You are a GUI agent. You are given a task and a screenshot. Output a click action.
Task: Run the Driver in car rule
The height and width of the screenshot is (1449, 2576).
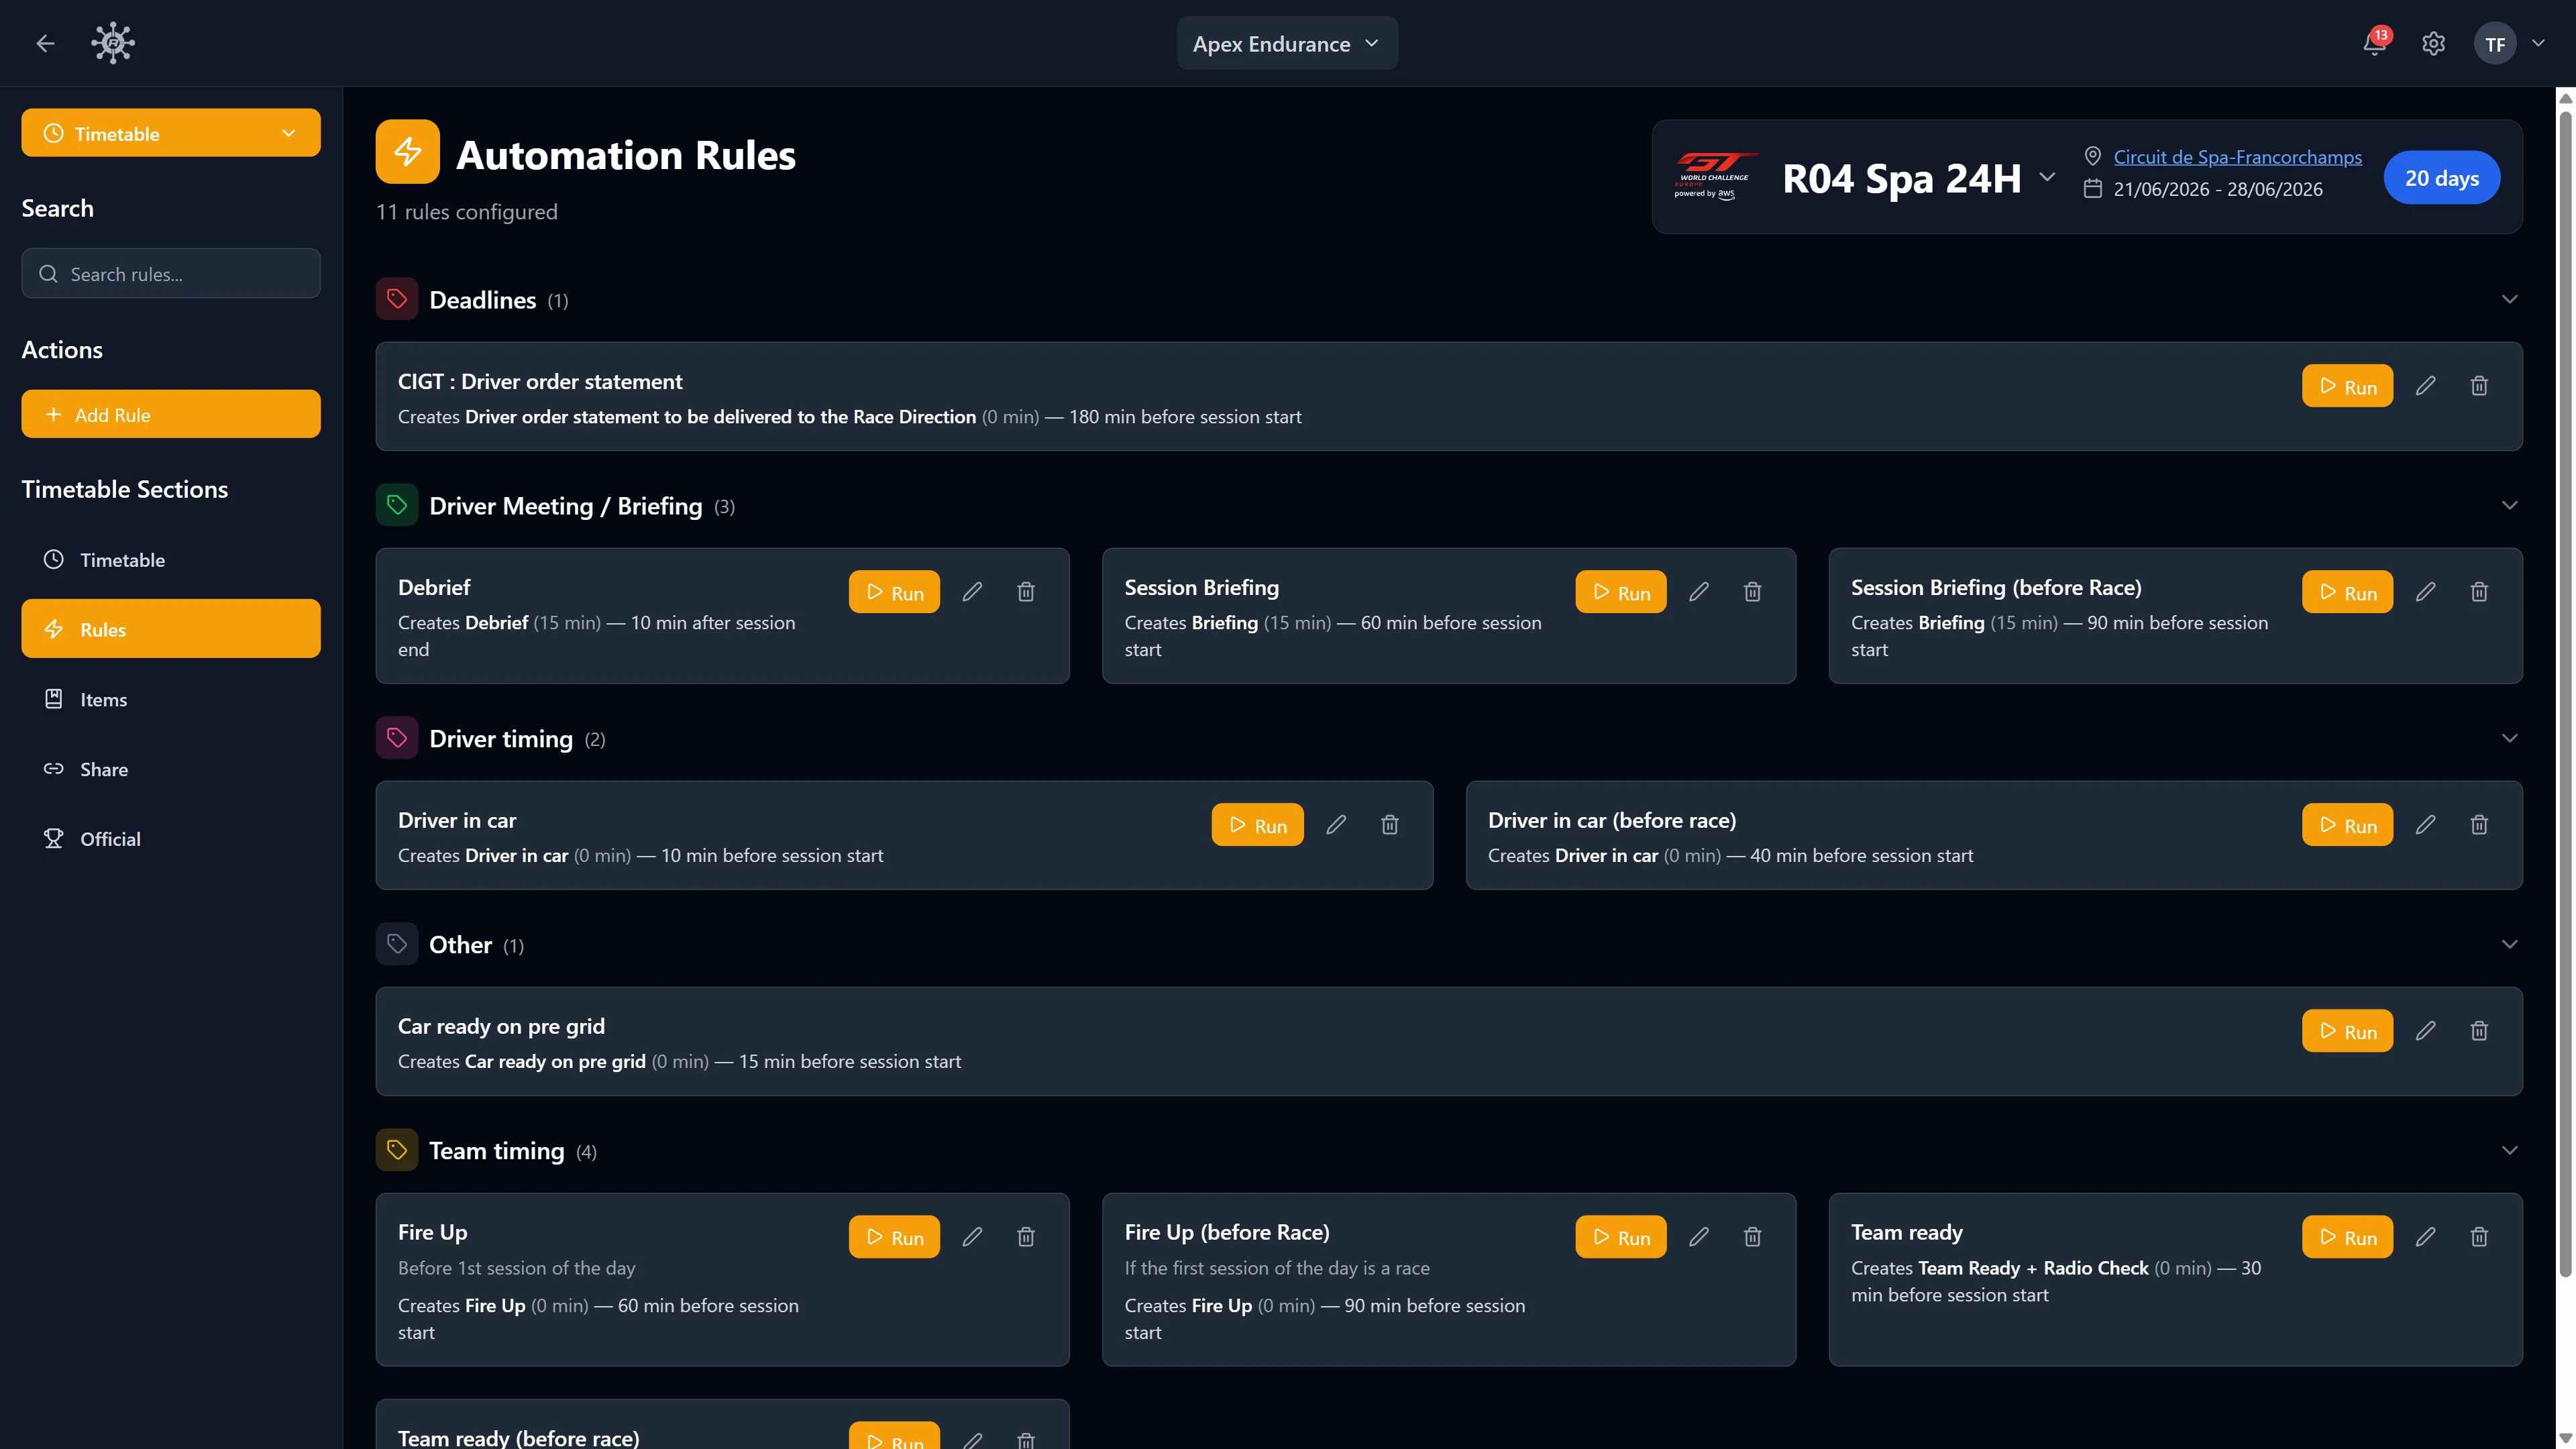(x=1257, y=825)
